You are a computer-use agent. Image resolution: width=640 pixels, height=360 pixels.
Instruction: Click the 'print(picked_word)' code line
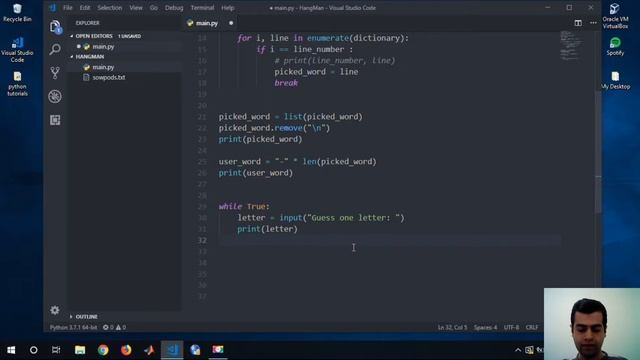click(260, 139)
